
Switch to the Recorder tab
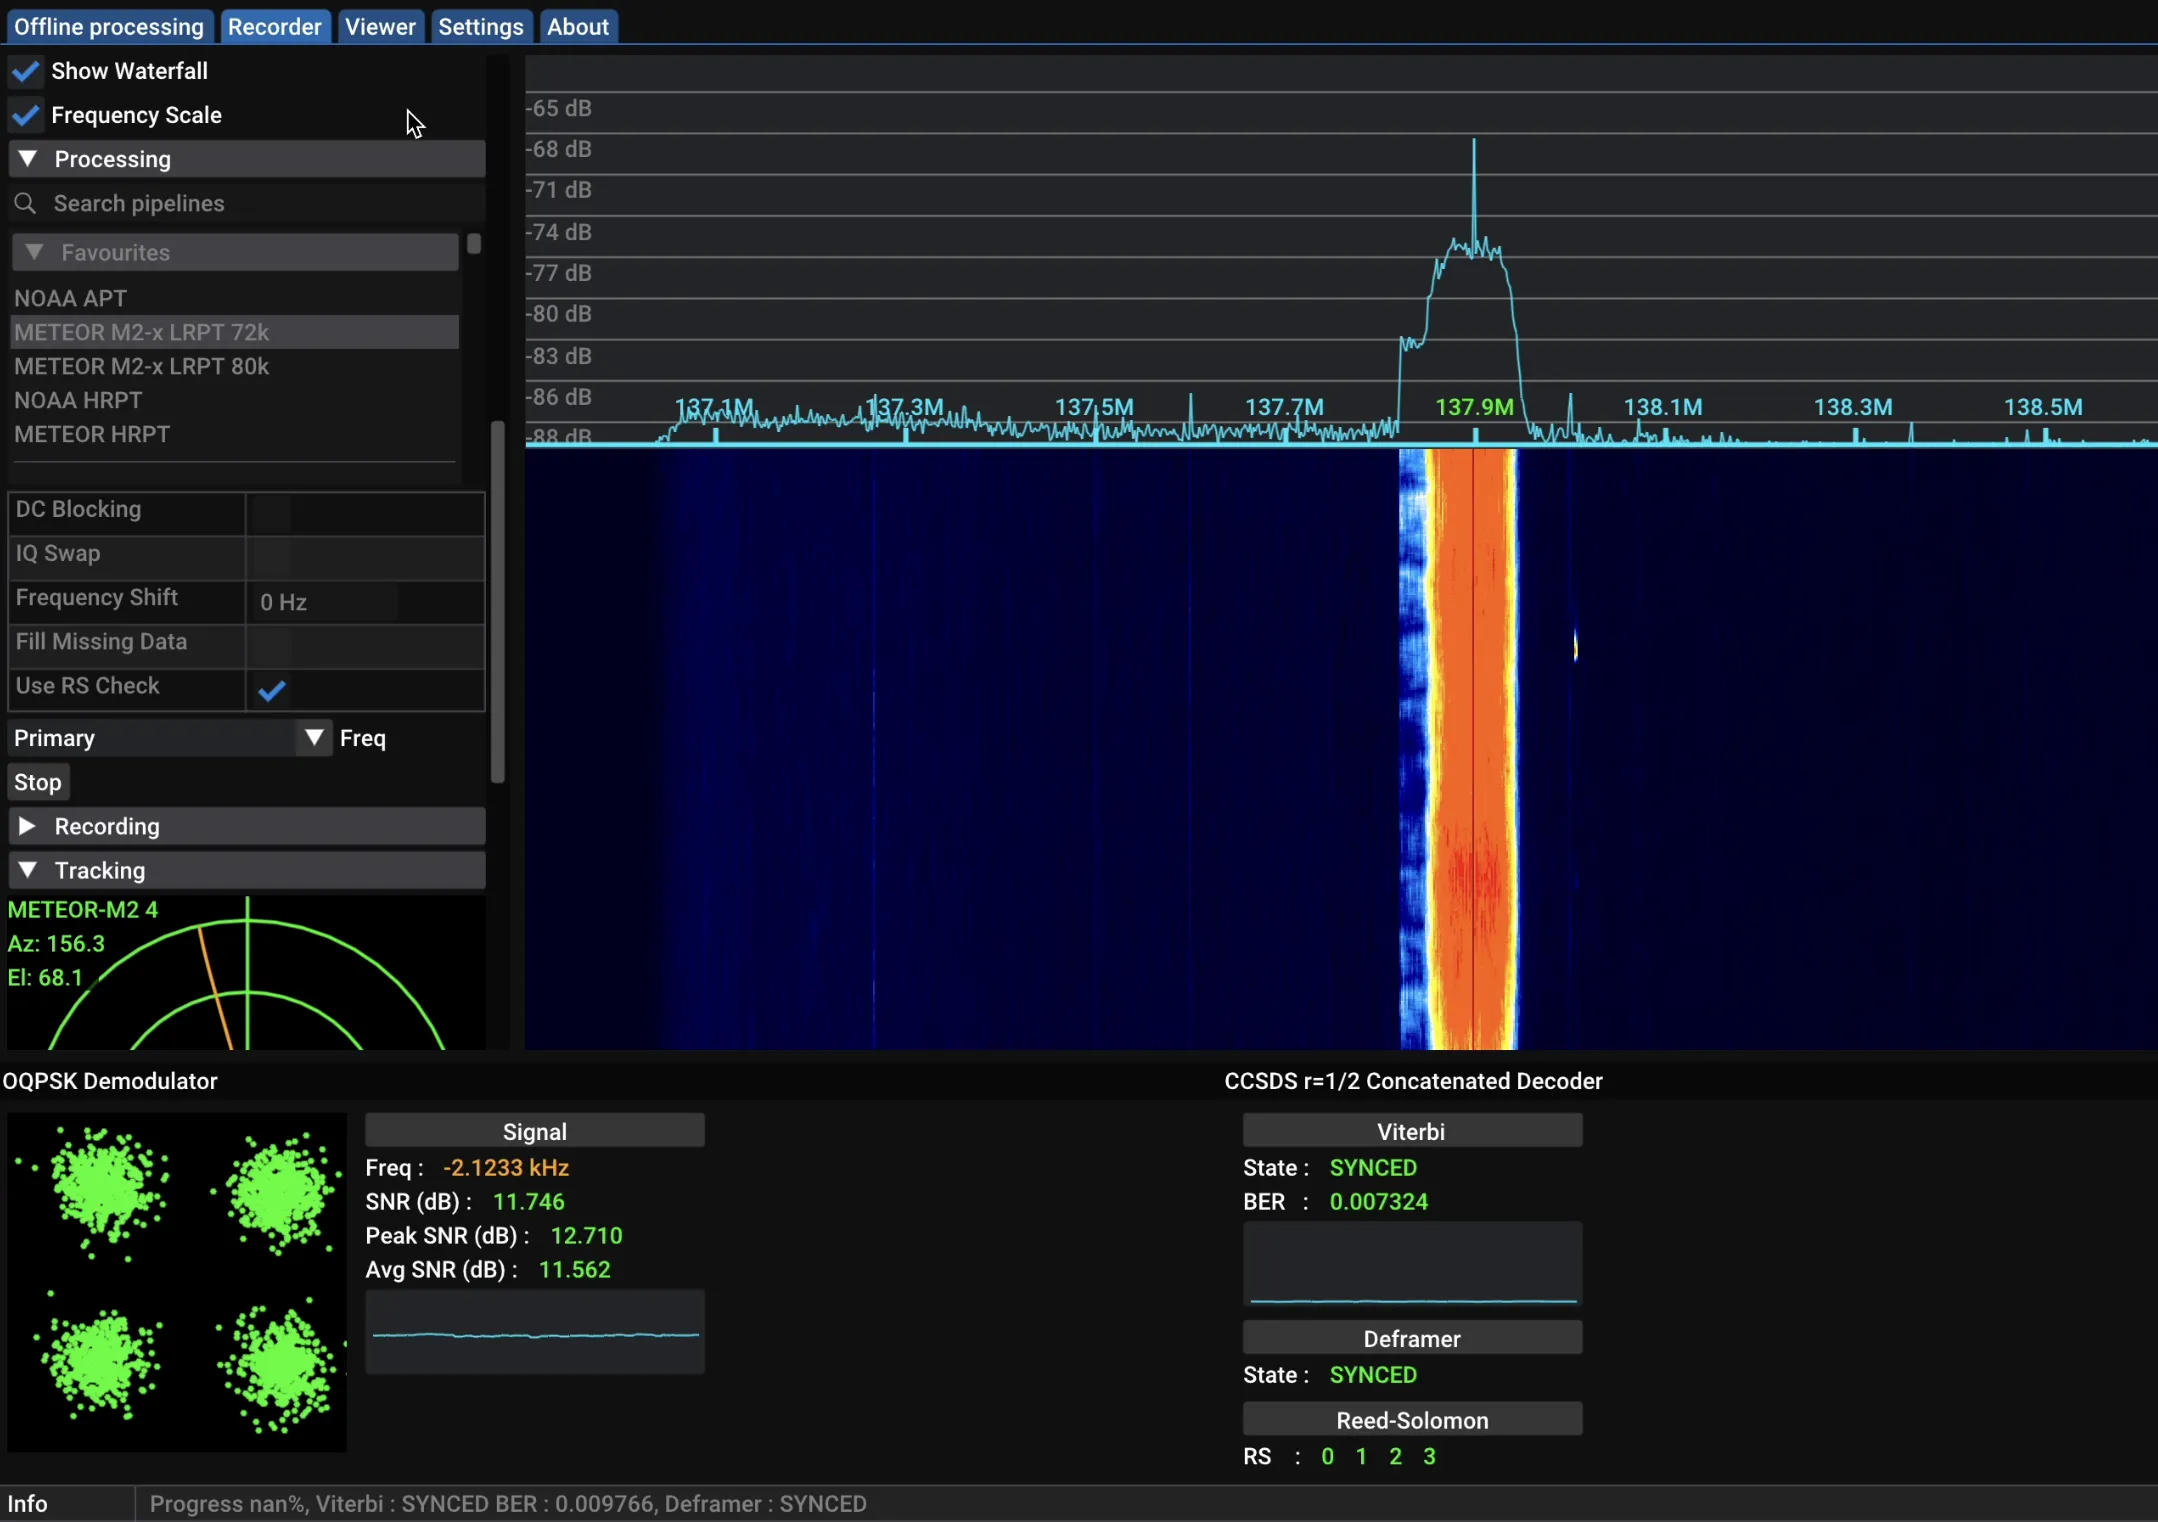point(274,27)
